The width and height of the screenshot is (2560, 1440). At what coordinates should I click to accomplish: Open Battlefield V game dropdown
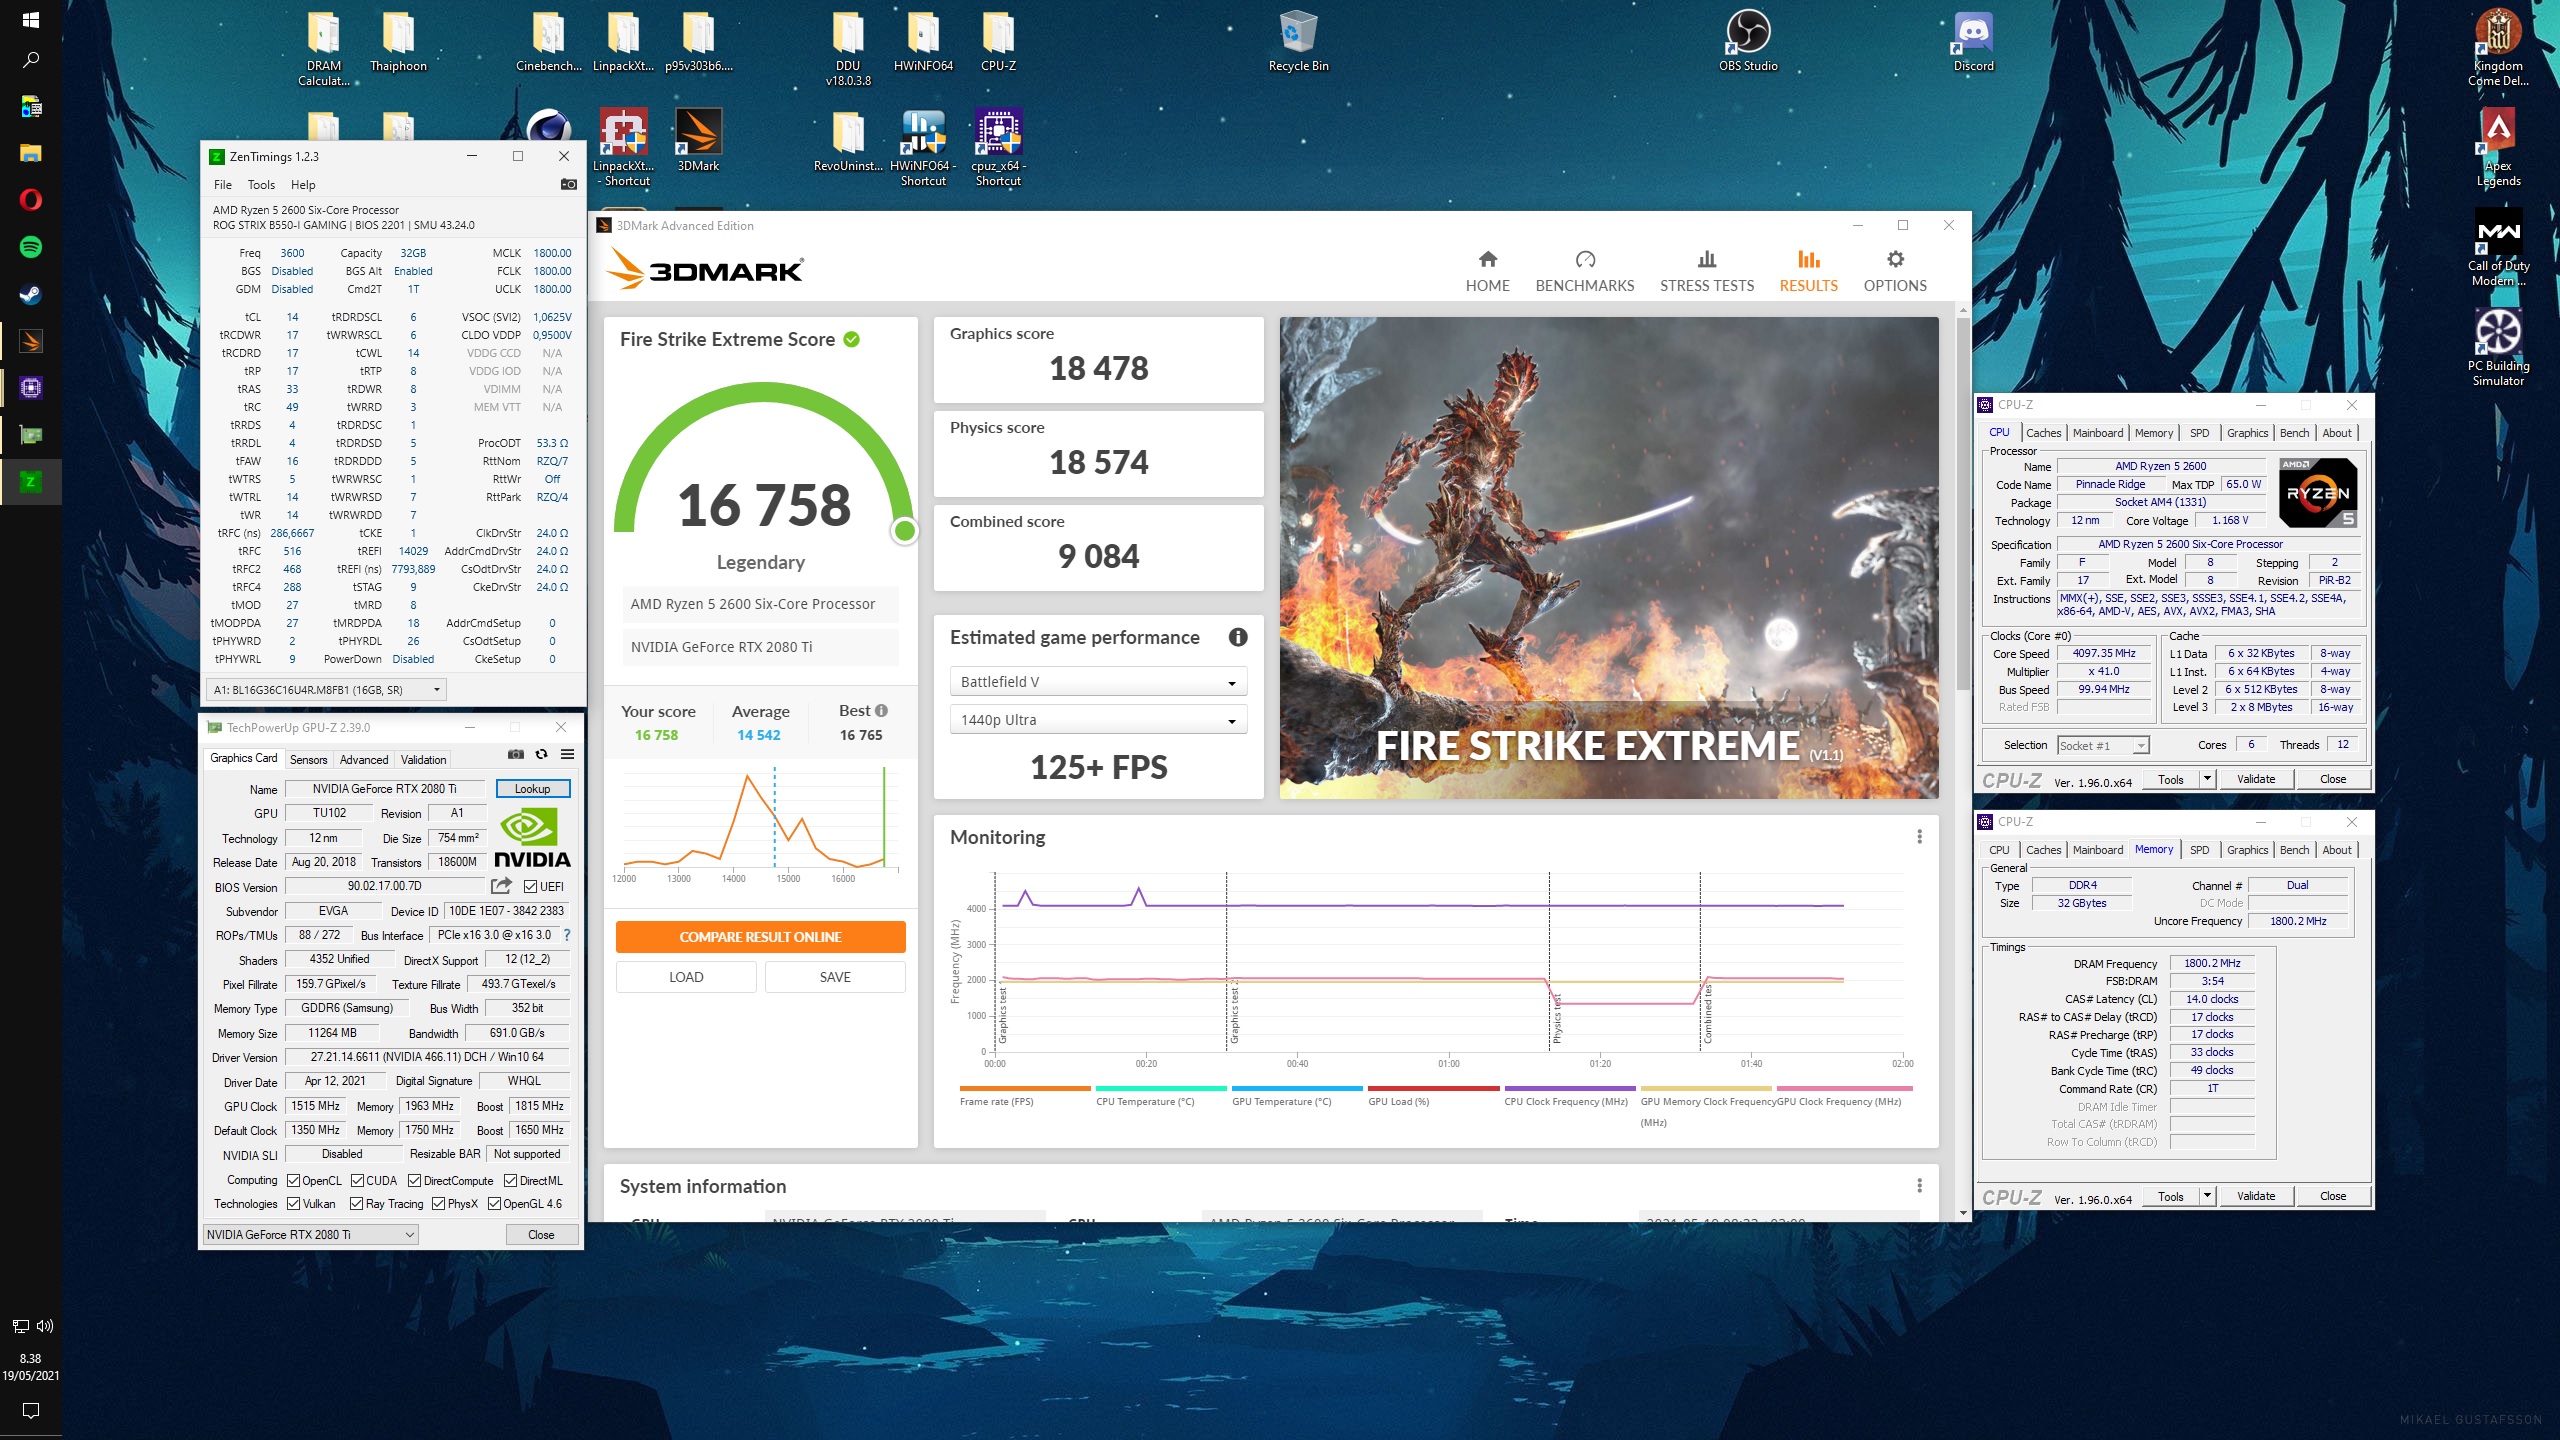[1097, 681]
